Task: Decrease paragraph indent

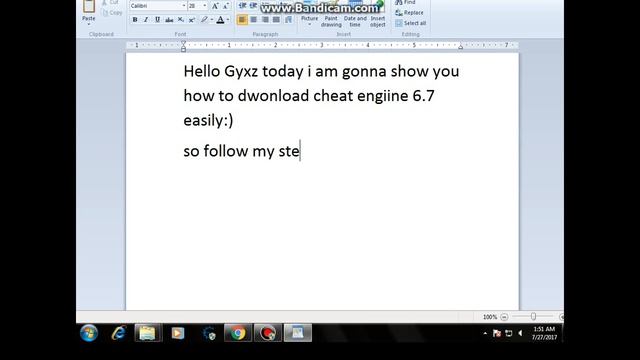Action: [242, 5]
